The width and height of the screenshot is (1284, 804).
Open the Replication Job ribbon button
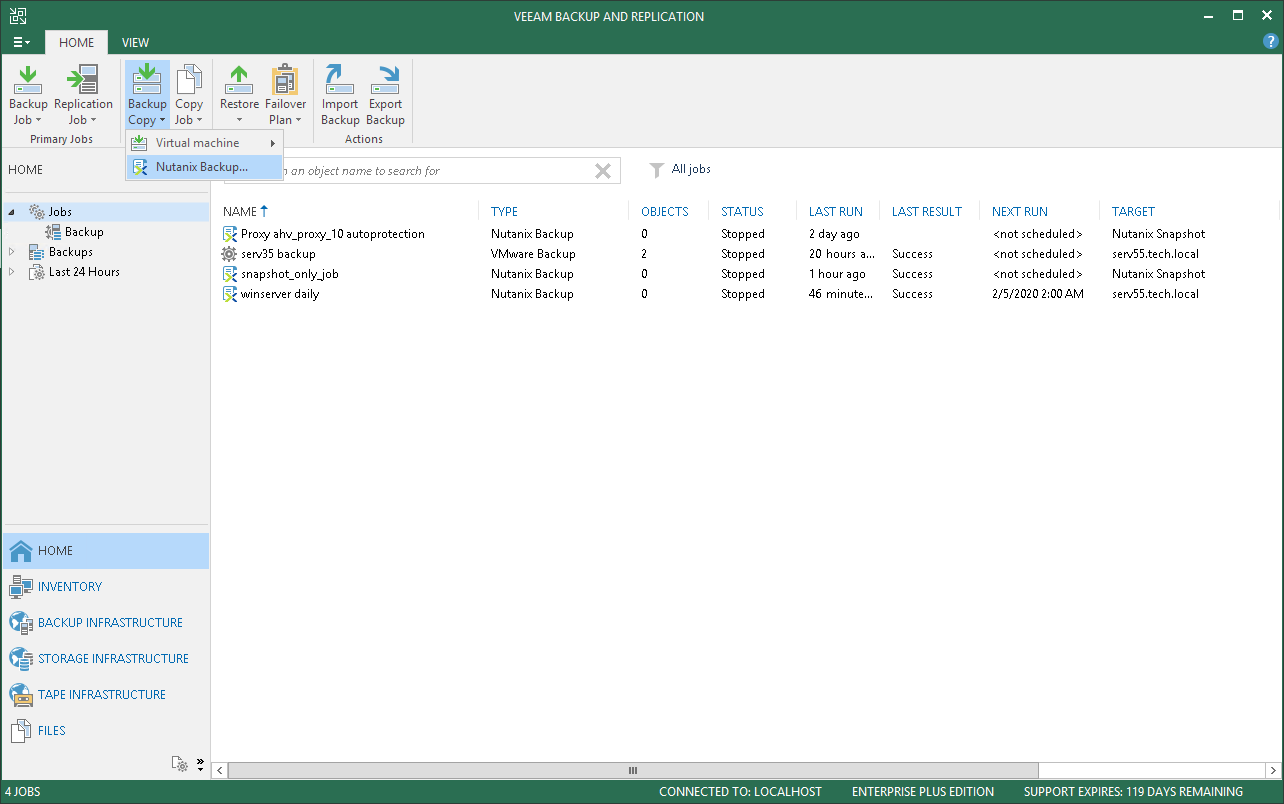(83, 96)
